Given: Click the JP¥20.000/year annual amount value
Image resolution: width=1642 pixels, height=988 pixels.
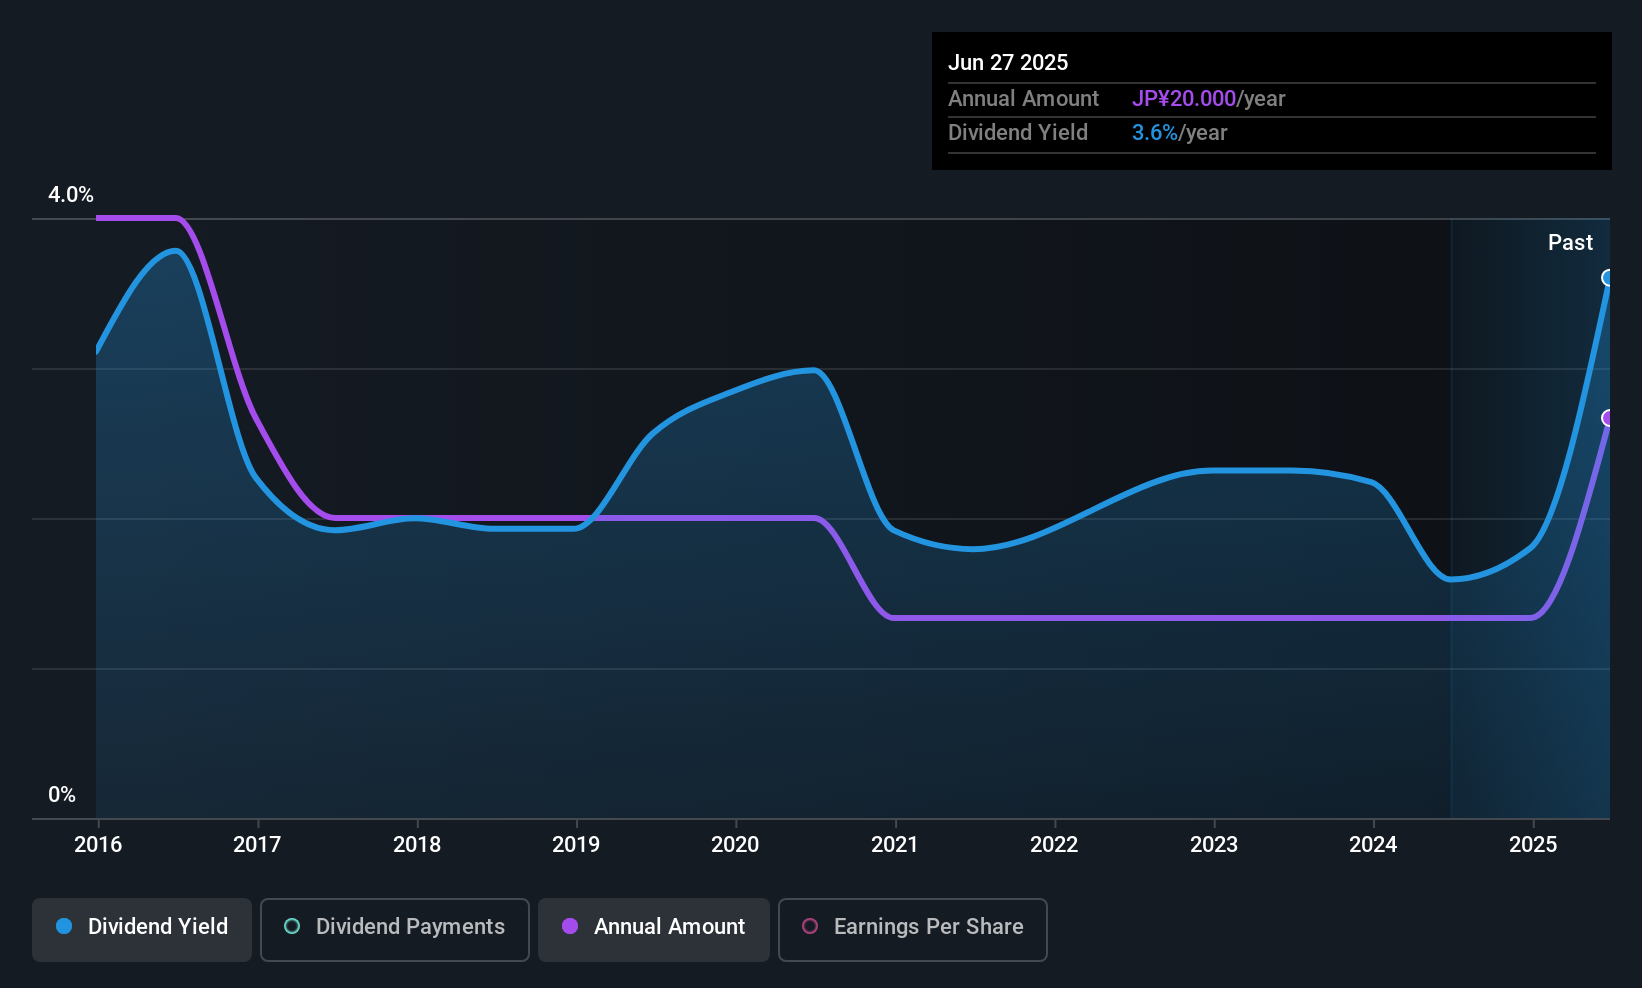Looking at the screenshot, I should coord(1208,99).
